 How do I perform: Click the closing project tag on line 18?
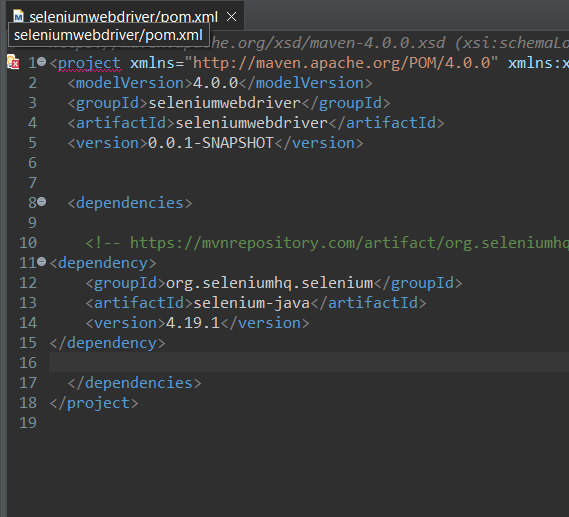94,403
